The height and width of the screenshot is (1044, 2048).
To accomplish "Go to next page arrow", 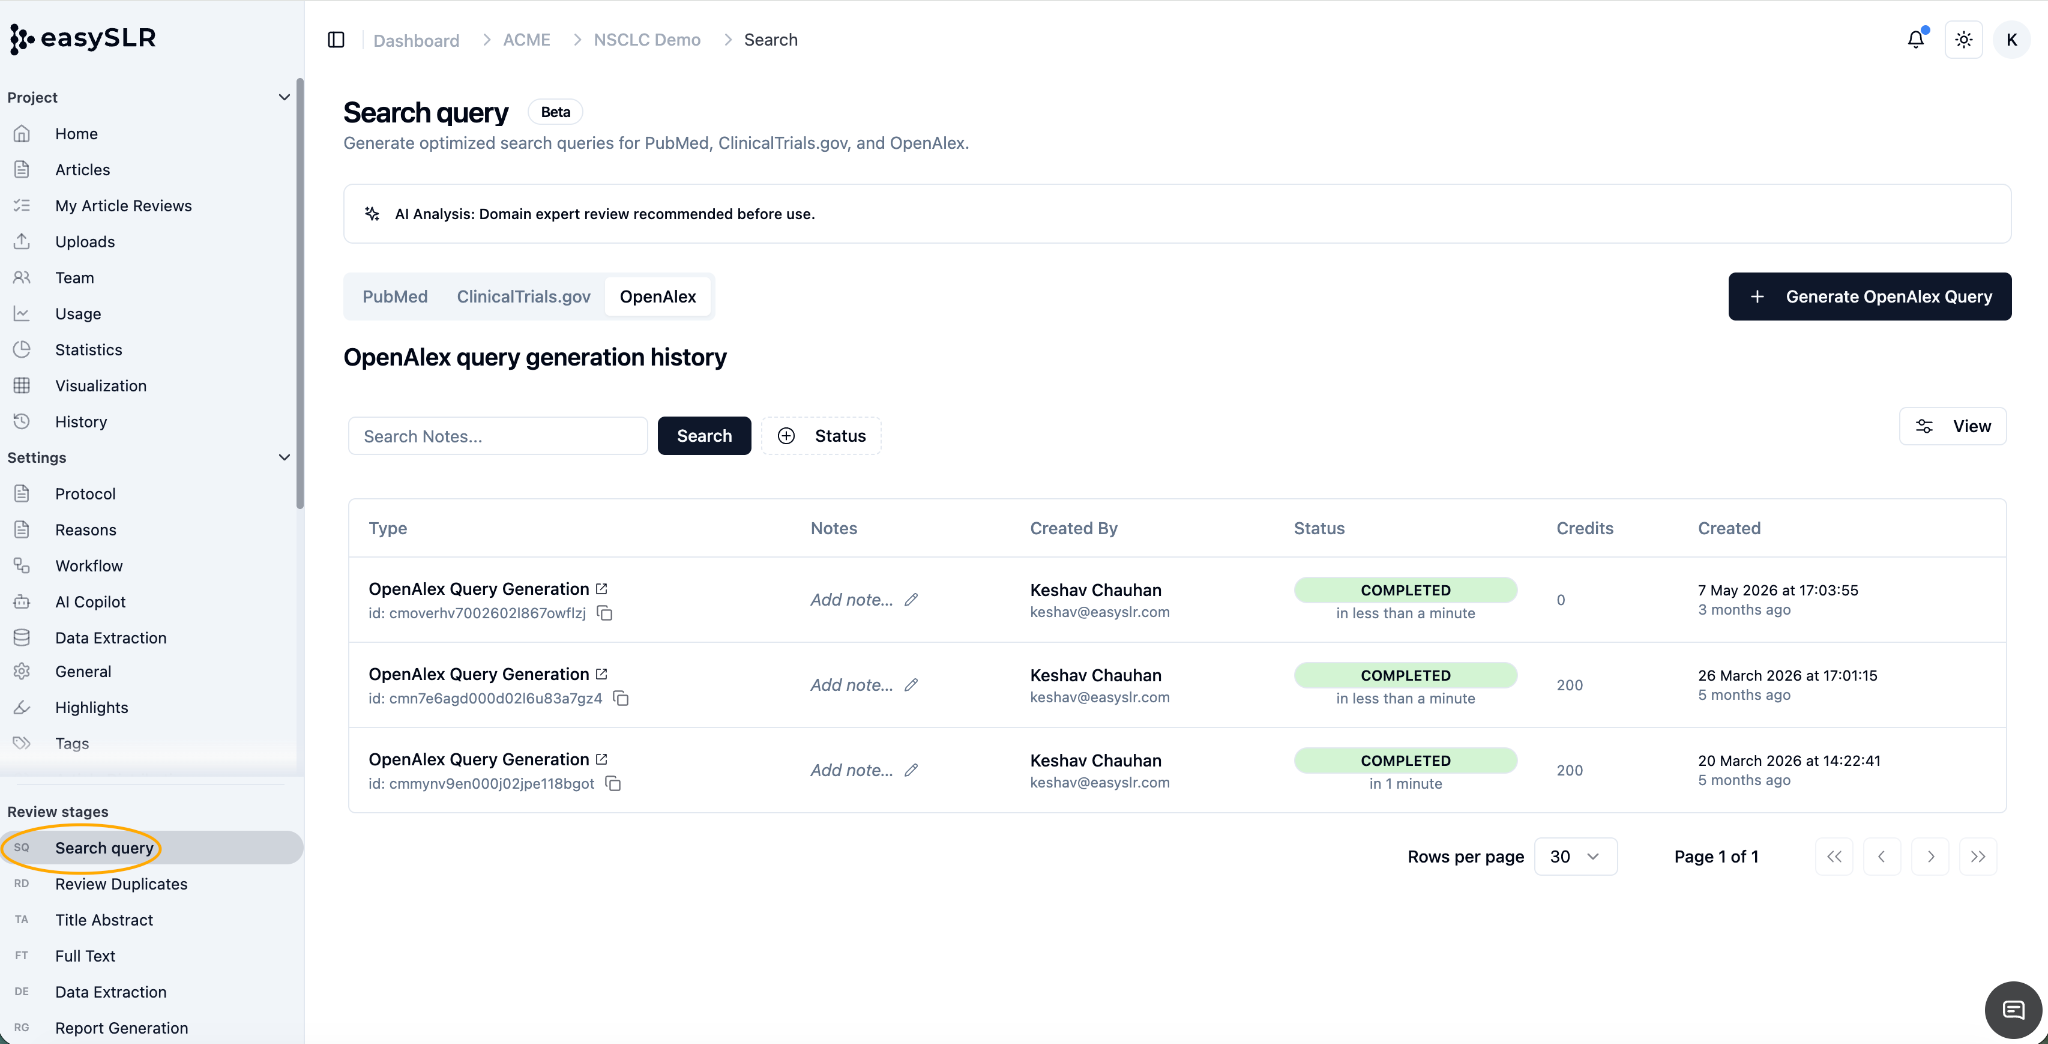I will pos(1930,857).
